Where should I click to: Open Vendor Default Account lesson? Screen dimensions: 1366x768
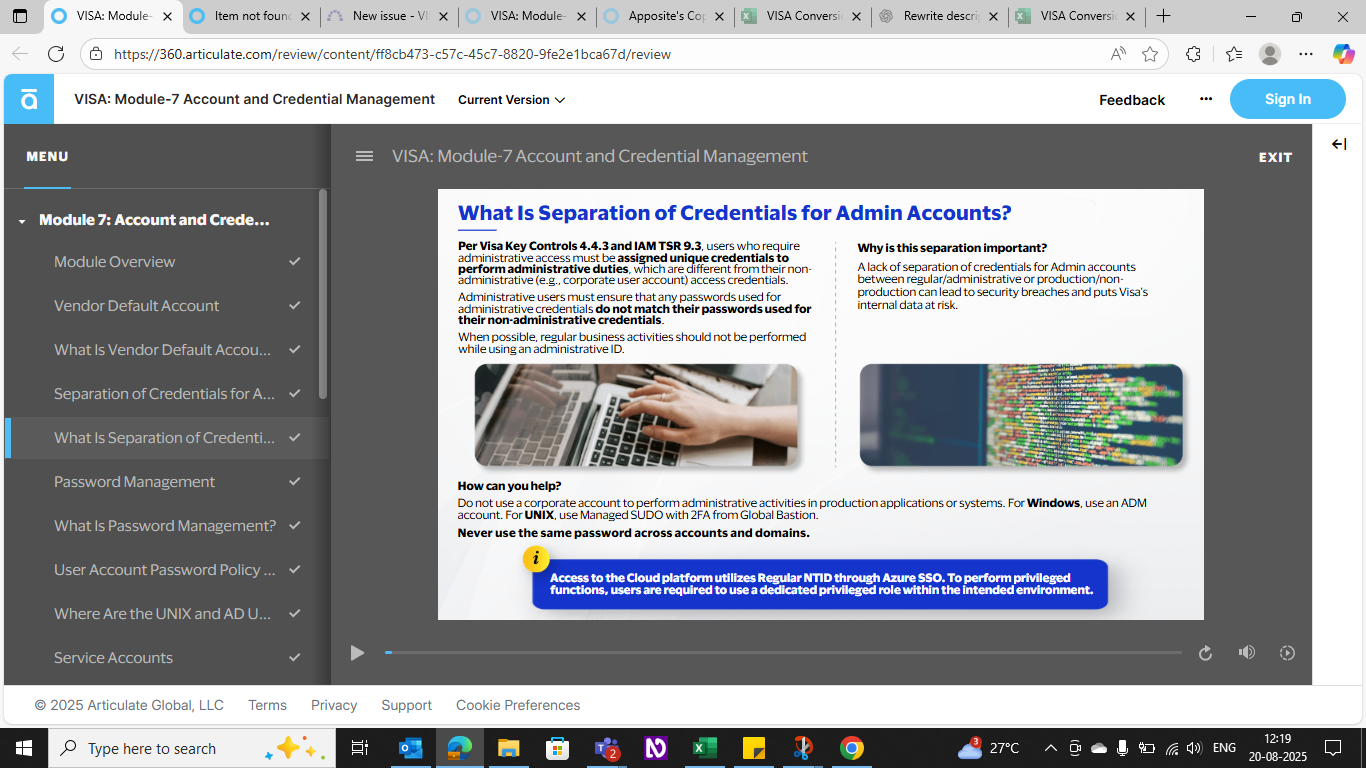[167, 306]
